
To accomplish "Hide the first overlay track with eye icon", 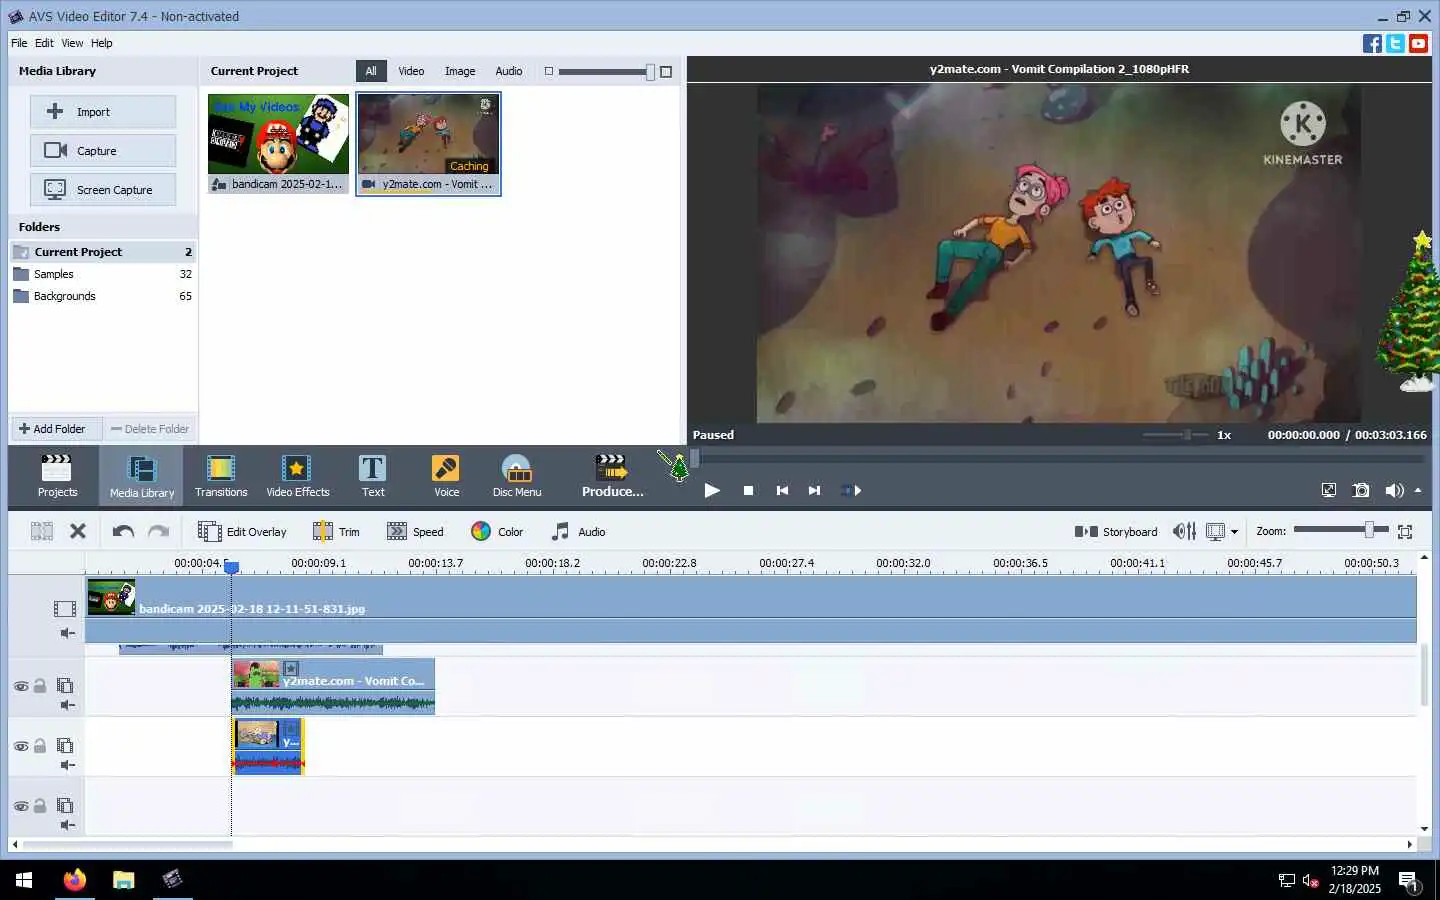I will (x=20, y=686).
